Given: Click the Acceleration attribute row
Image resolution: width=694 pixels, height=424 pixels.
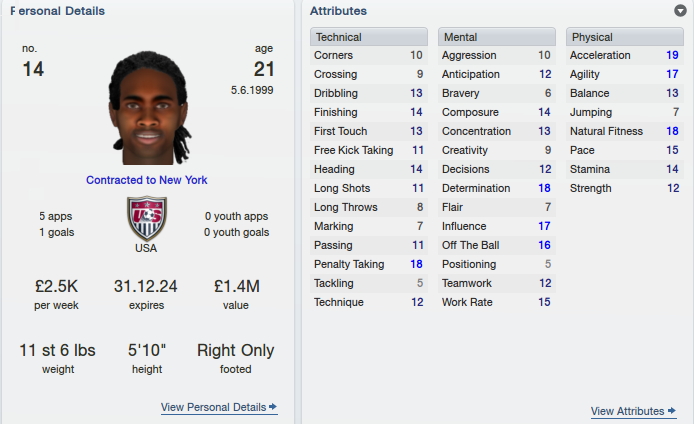Looking at the screenshot, I should 625,55.
